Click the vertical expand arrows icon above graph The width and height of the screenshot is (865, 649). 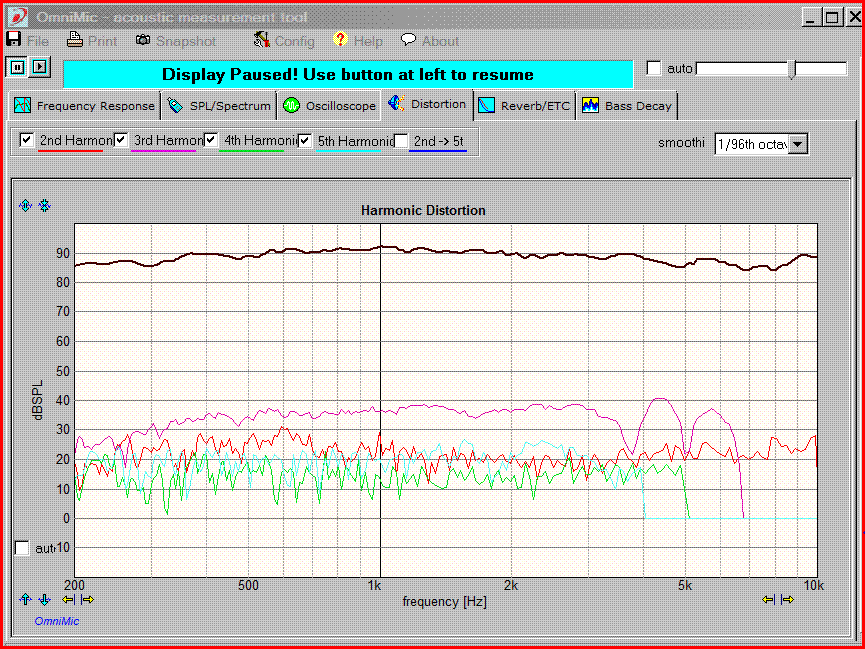[25, 205]
